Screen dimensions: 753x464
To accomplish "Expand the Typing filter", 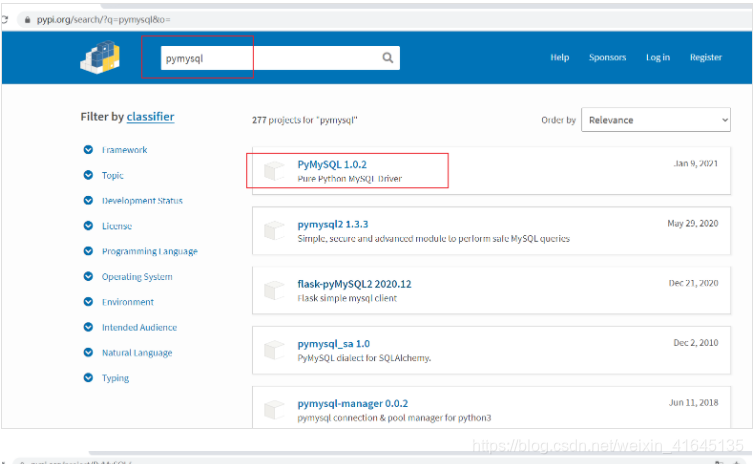I will (x=88, y=378).
